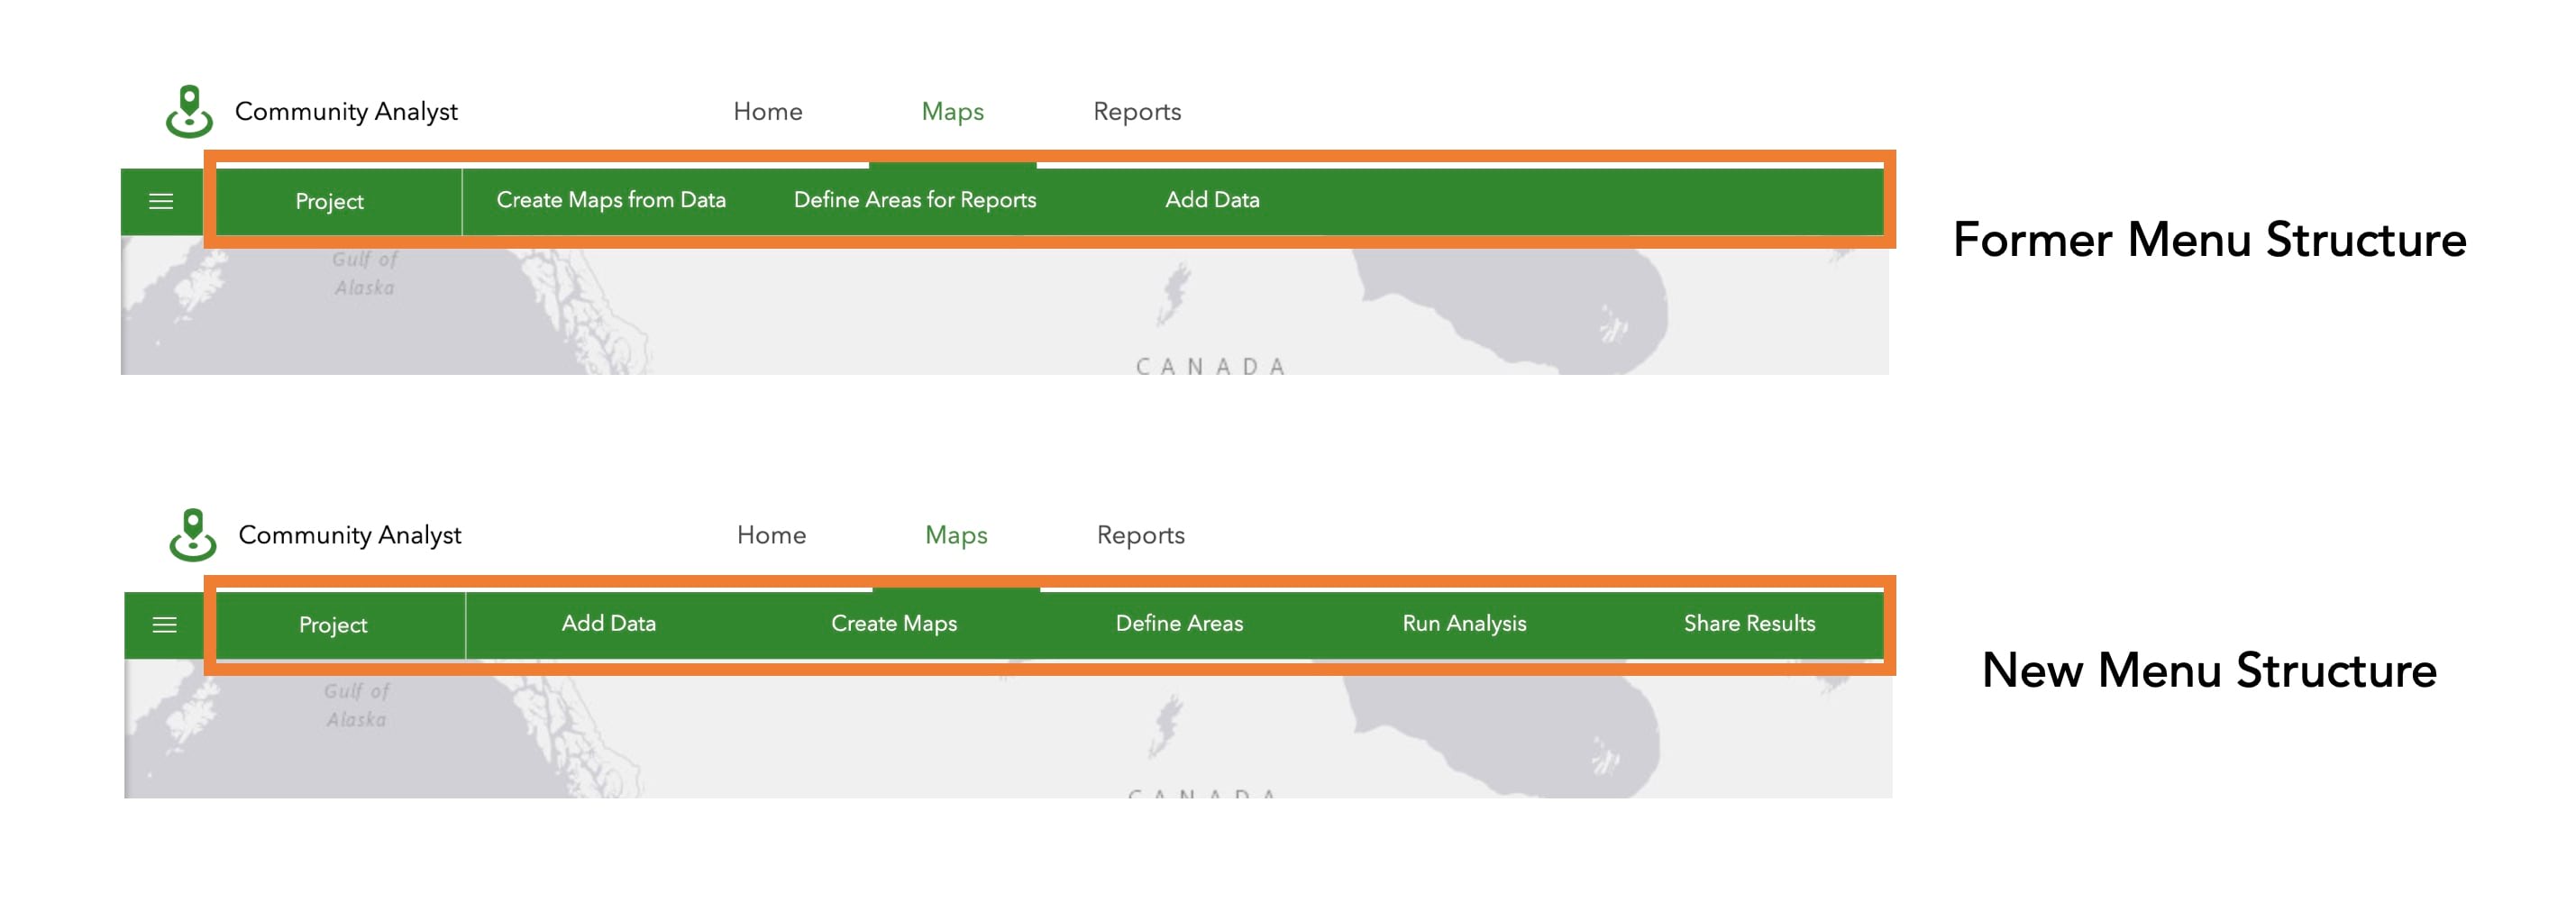Open Create Maps from Data menu

click(611, 200)
